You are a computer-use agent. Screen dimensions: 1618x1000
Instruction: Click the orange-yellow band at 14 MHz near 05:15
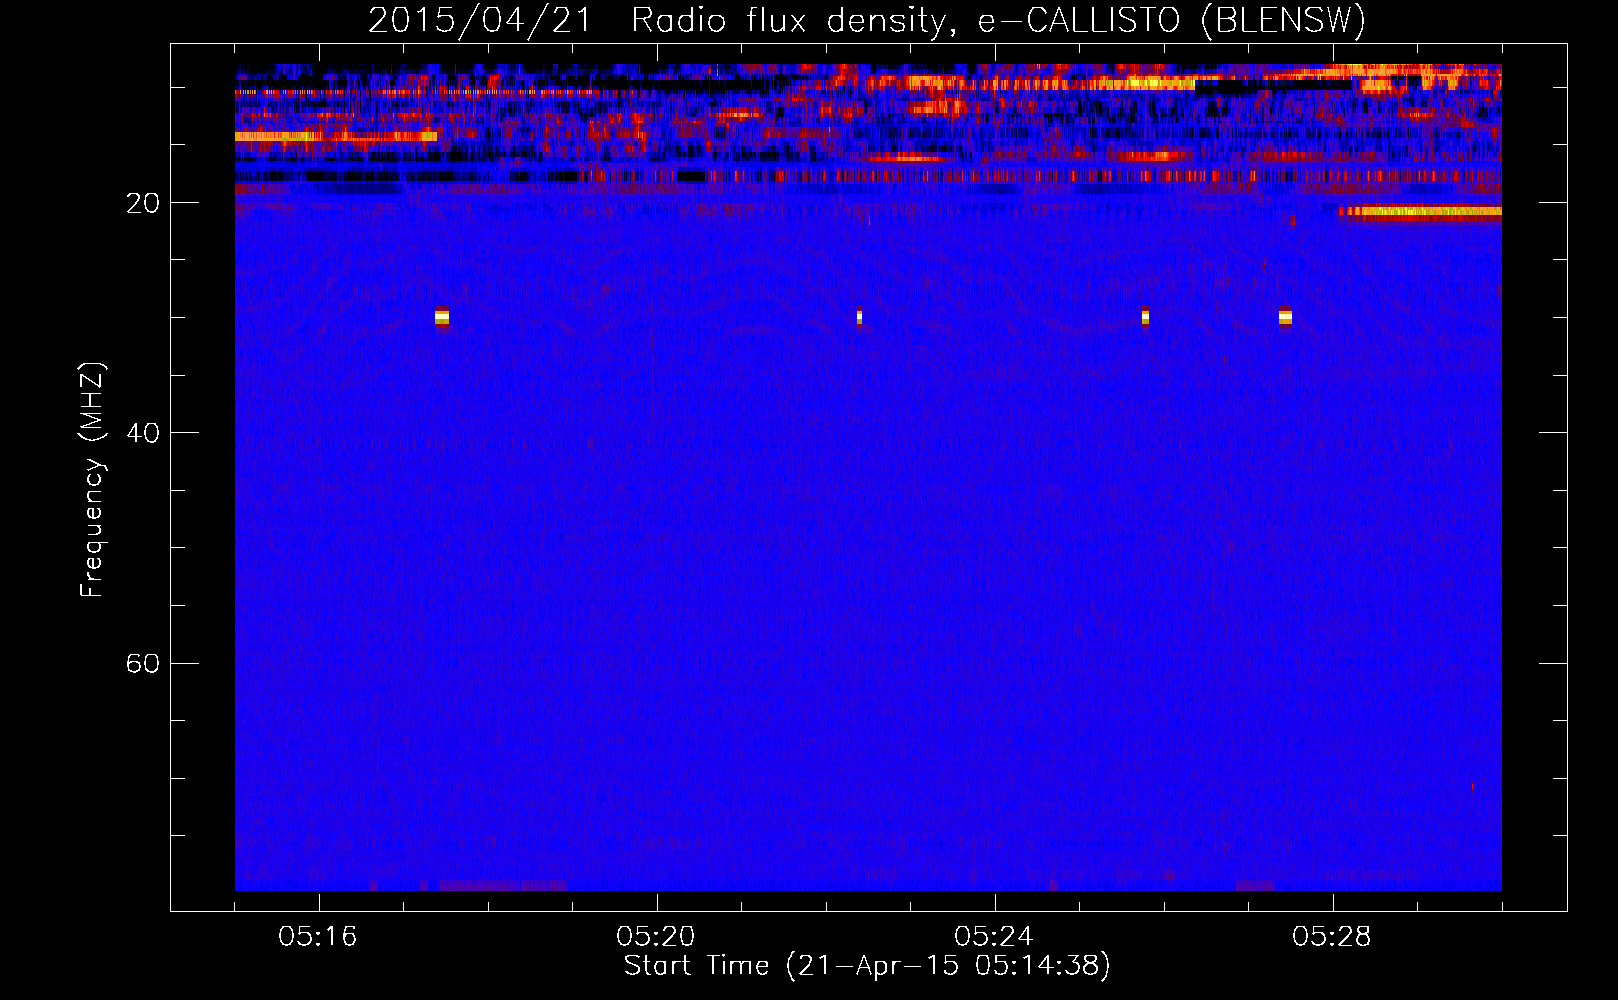click(x=336, y=136)
